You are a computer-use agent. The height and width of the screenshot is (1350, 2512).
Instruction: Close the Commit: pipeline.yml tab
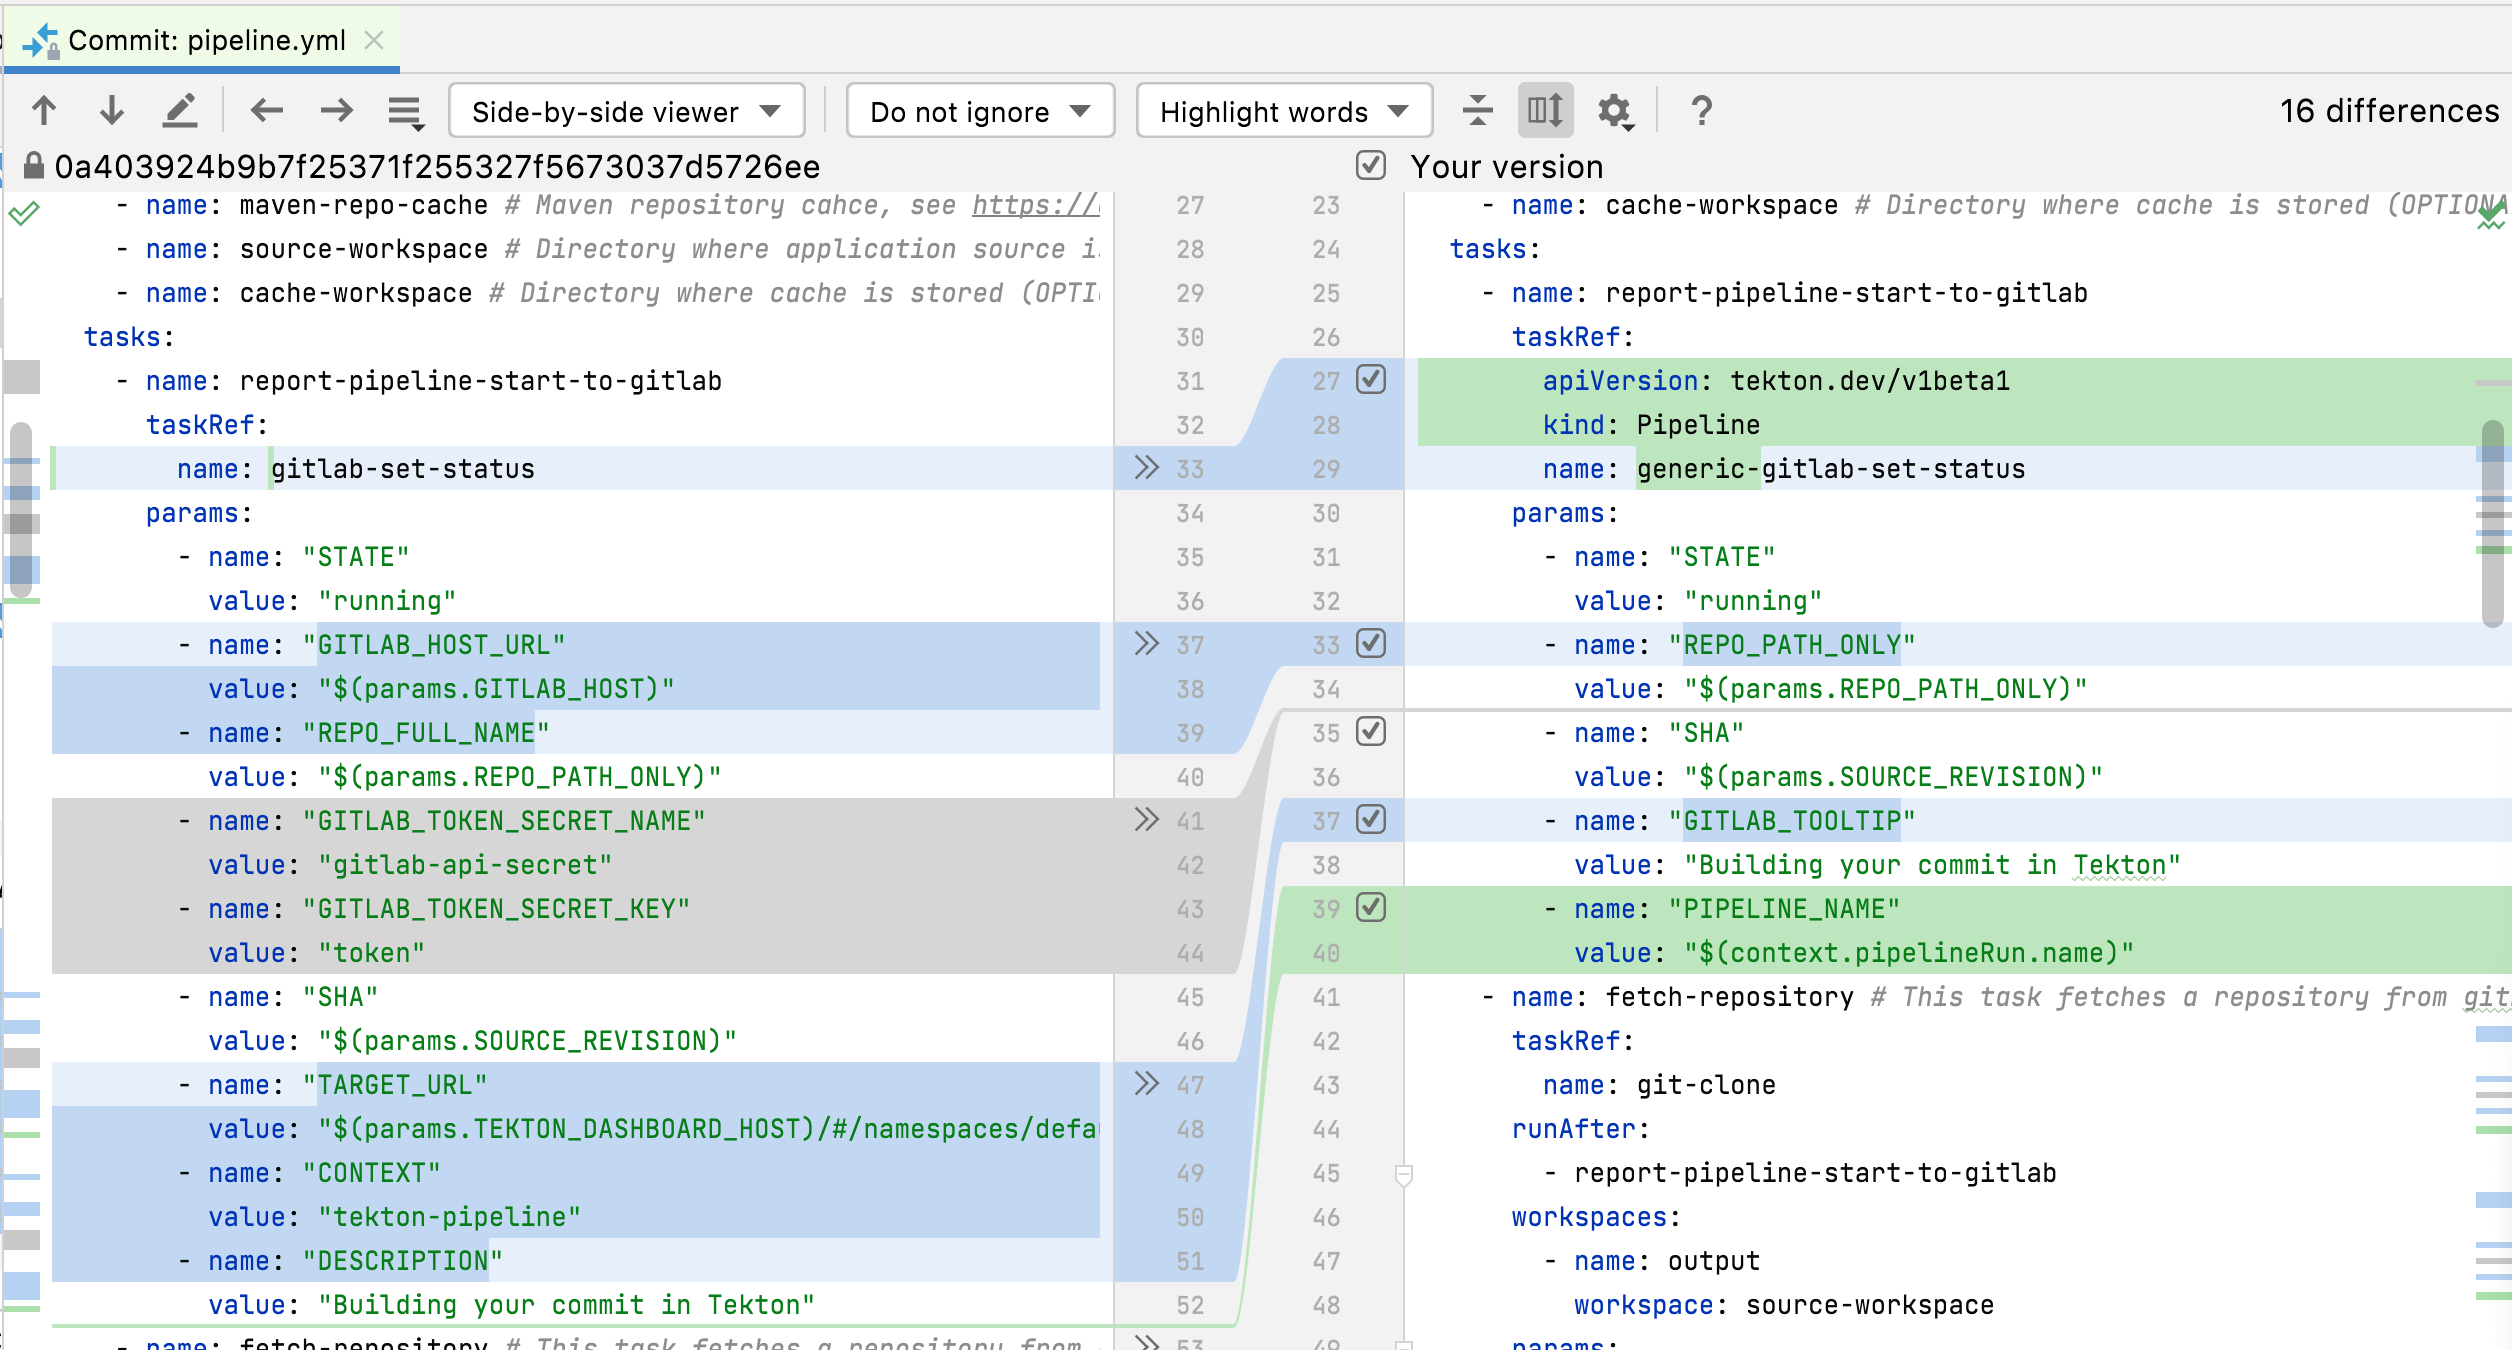point(374,40)
